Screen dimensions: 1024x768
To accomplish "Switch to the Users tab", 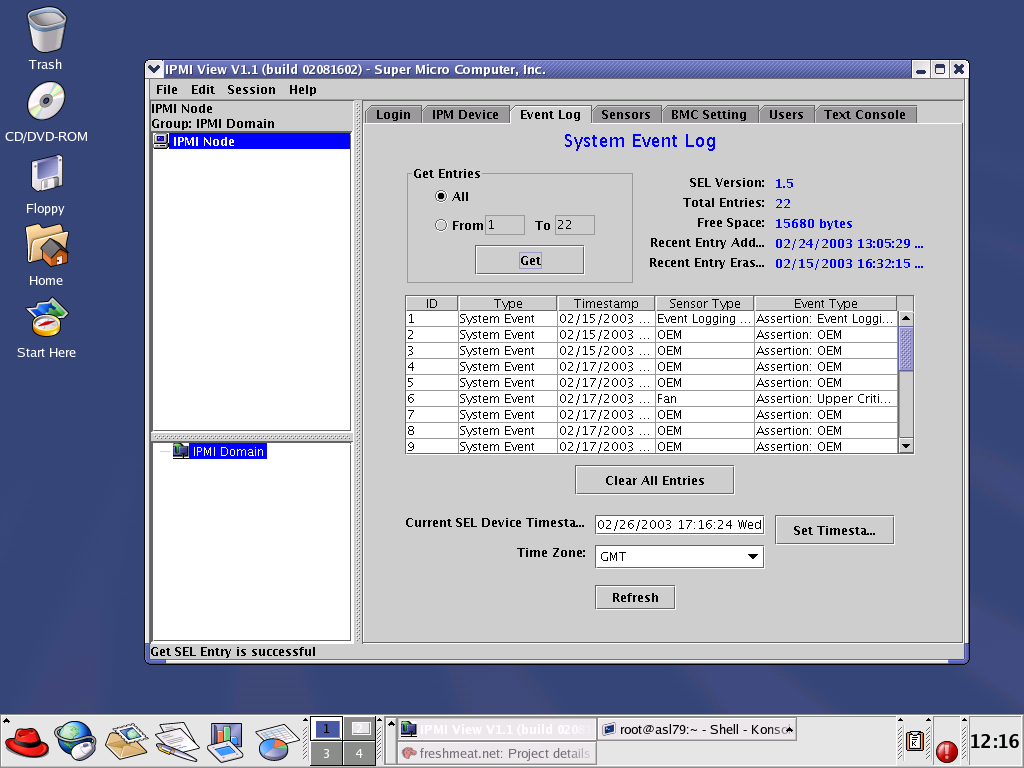I will click(x=786, y=114).
